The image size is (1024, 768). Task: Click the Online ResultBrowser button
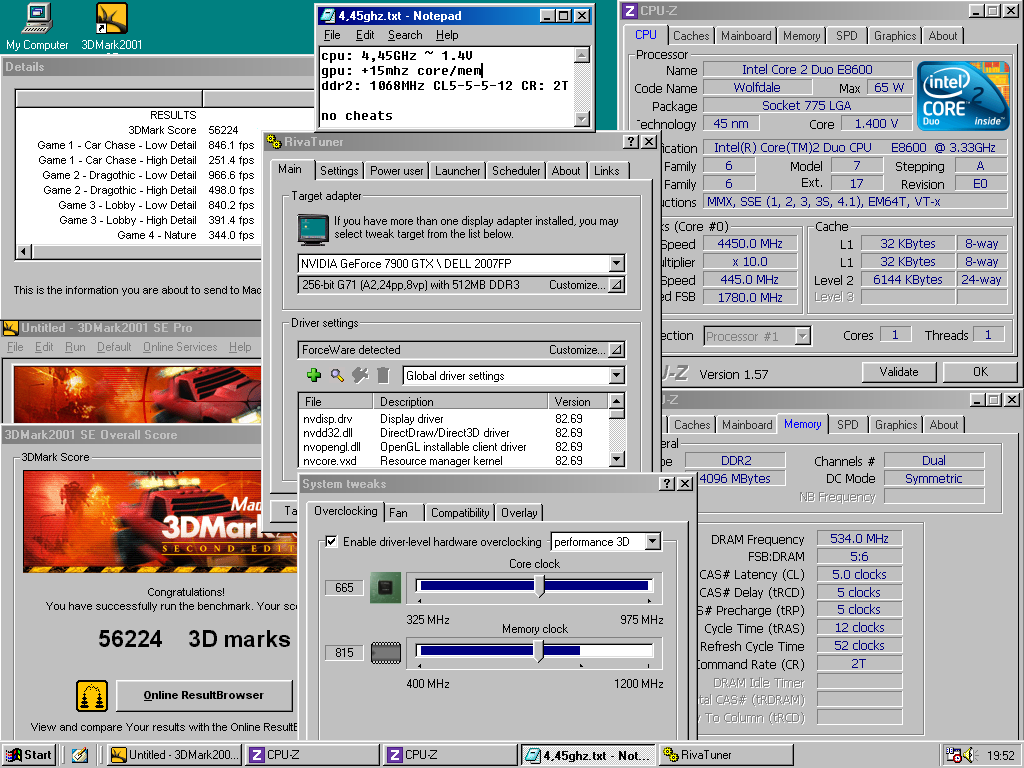204,696
